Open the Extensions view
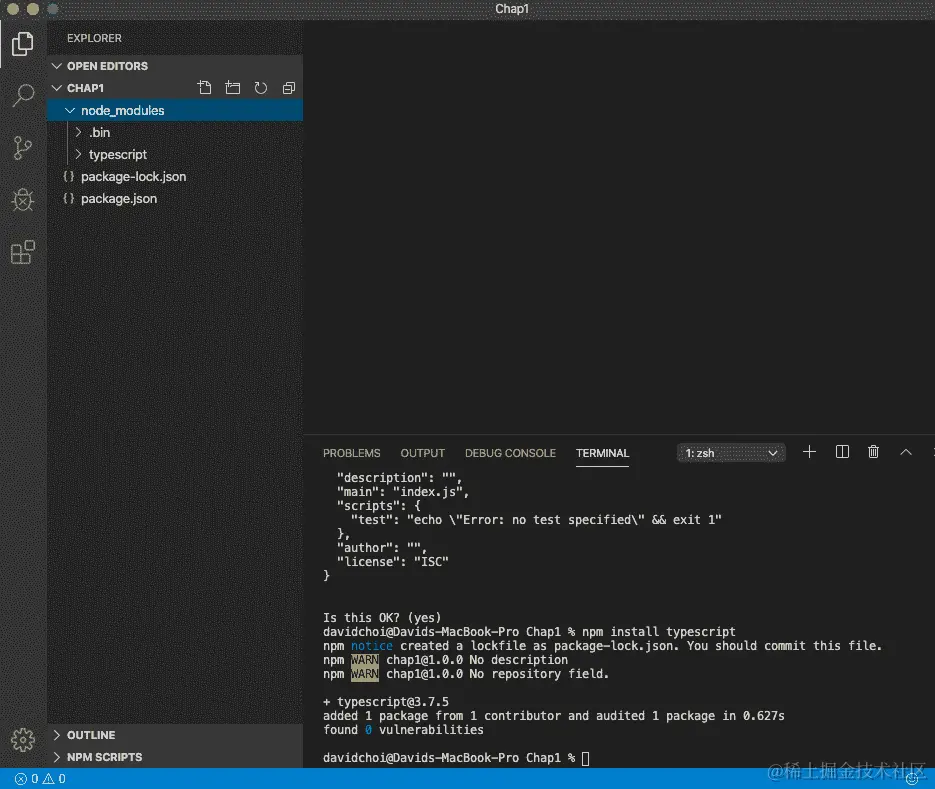Viewport: 935px width, 789px height. (x=22, y=252)
